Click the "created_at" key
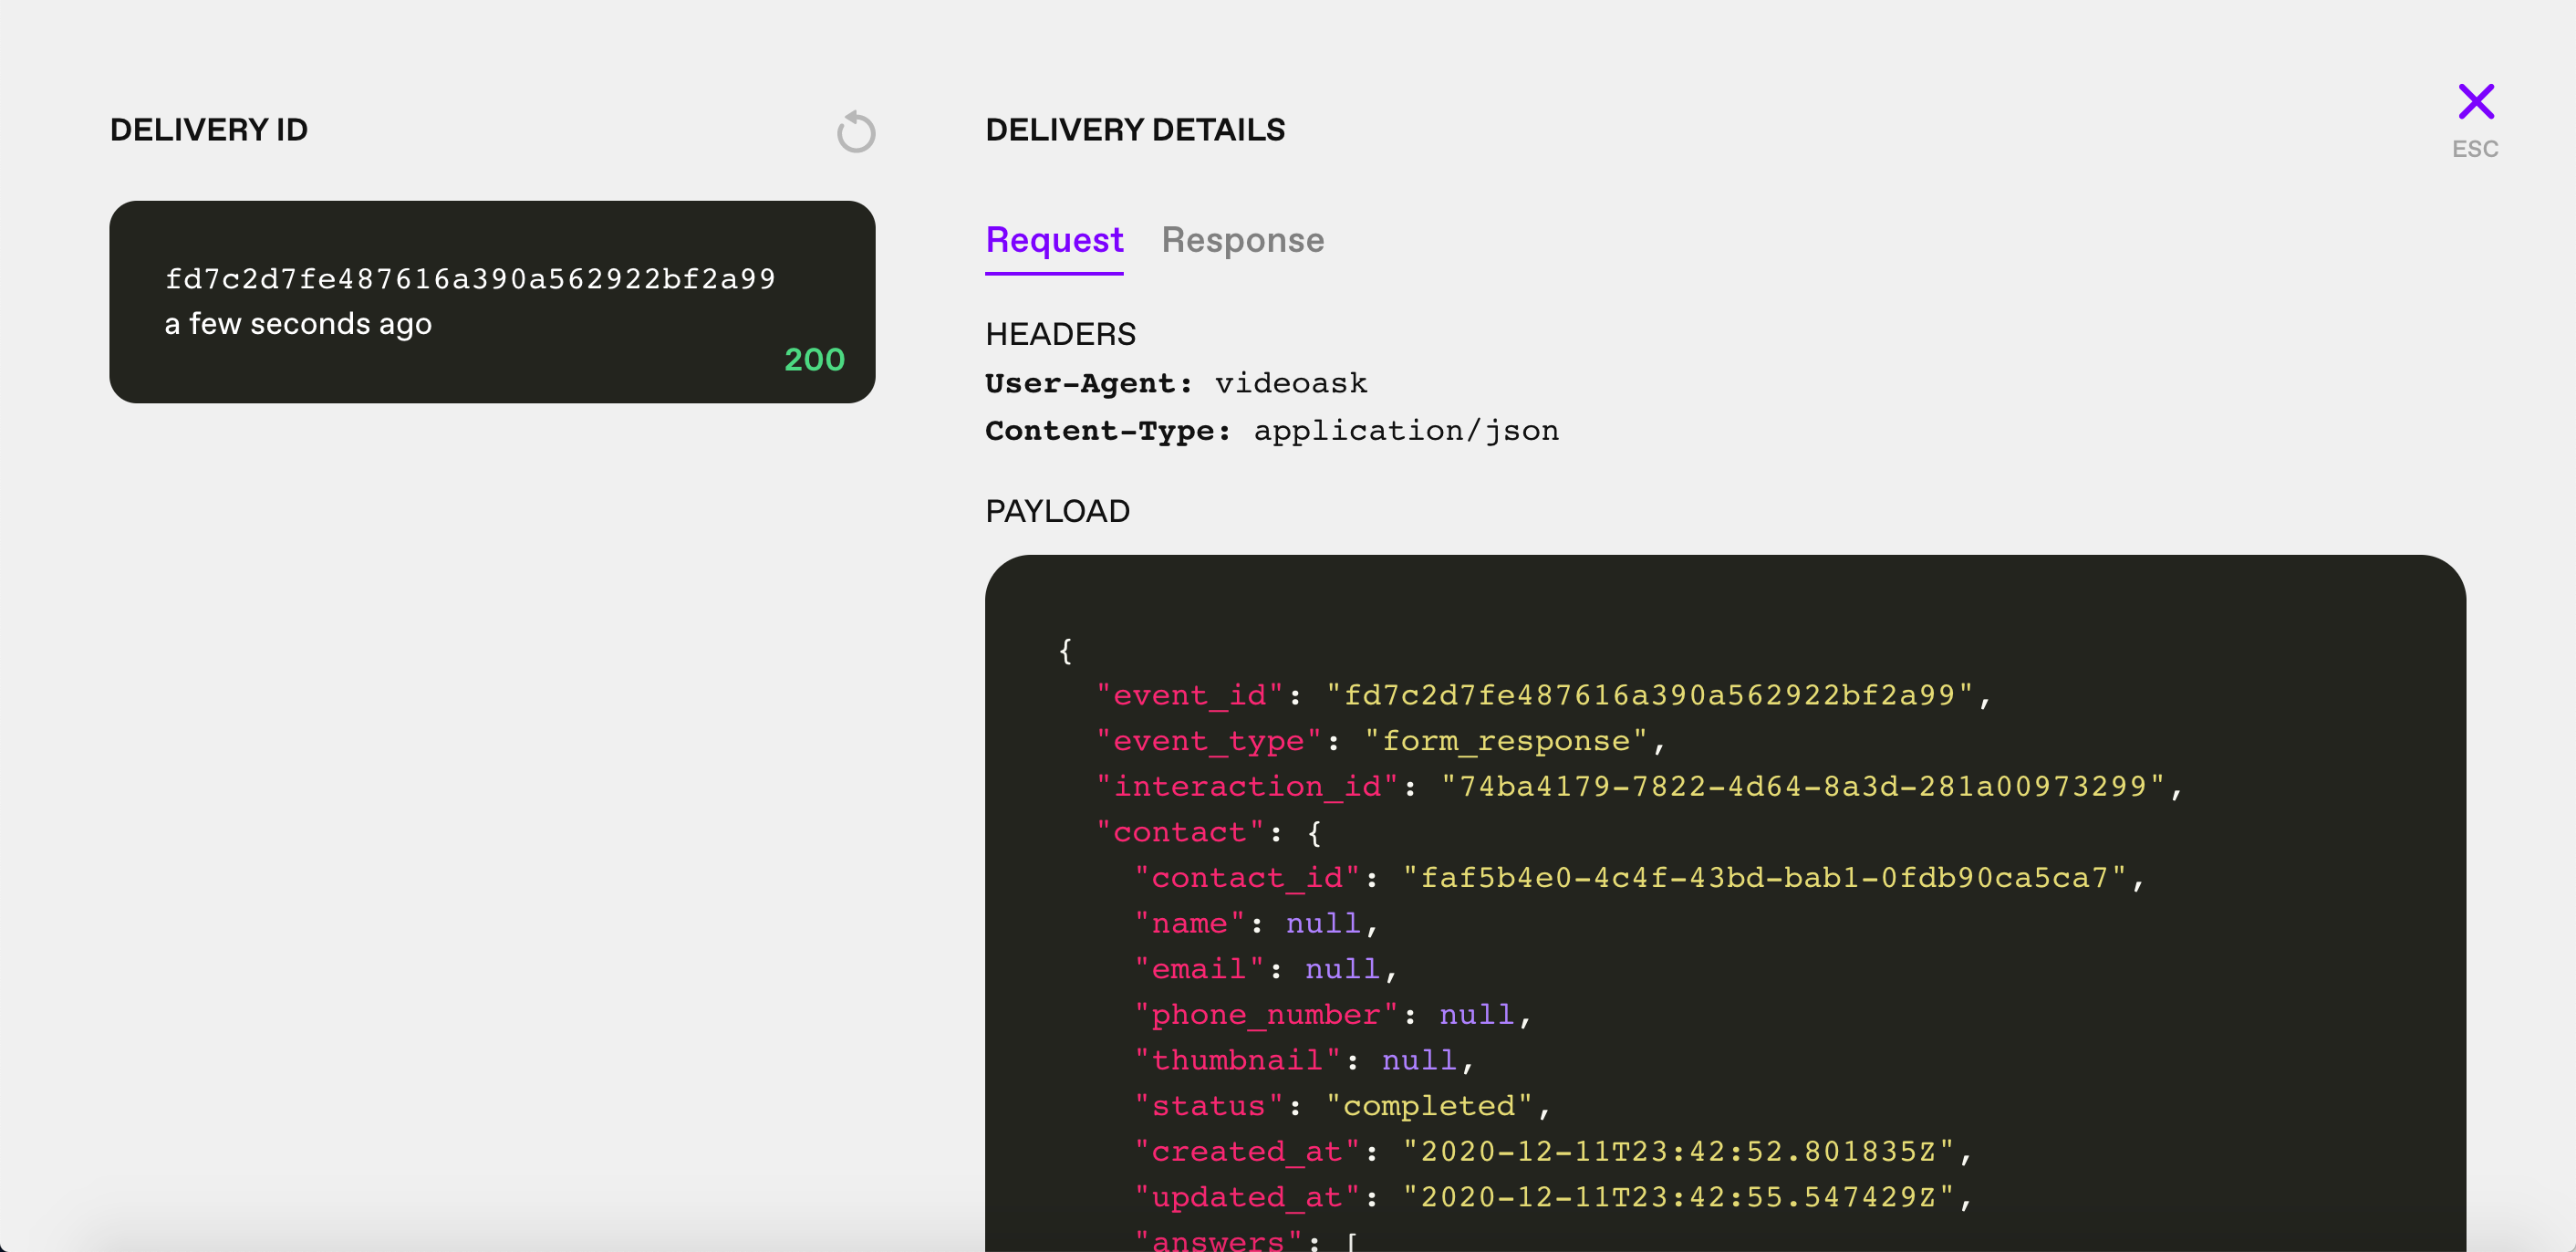This screenshot has height=1252, width=2576. point(1247,1152)
